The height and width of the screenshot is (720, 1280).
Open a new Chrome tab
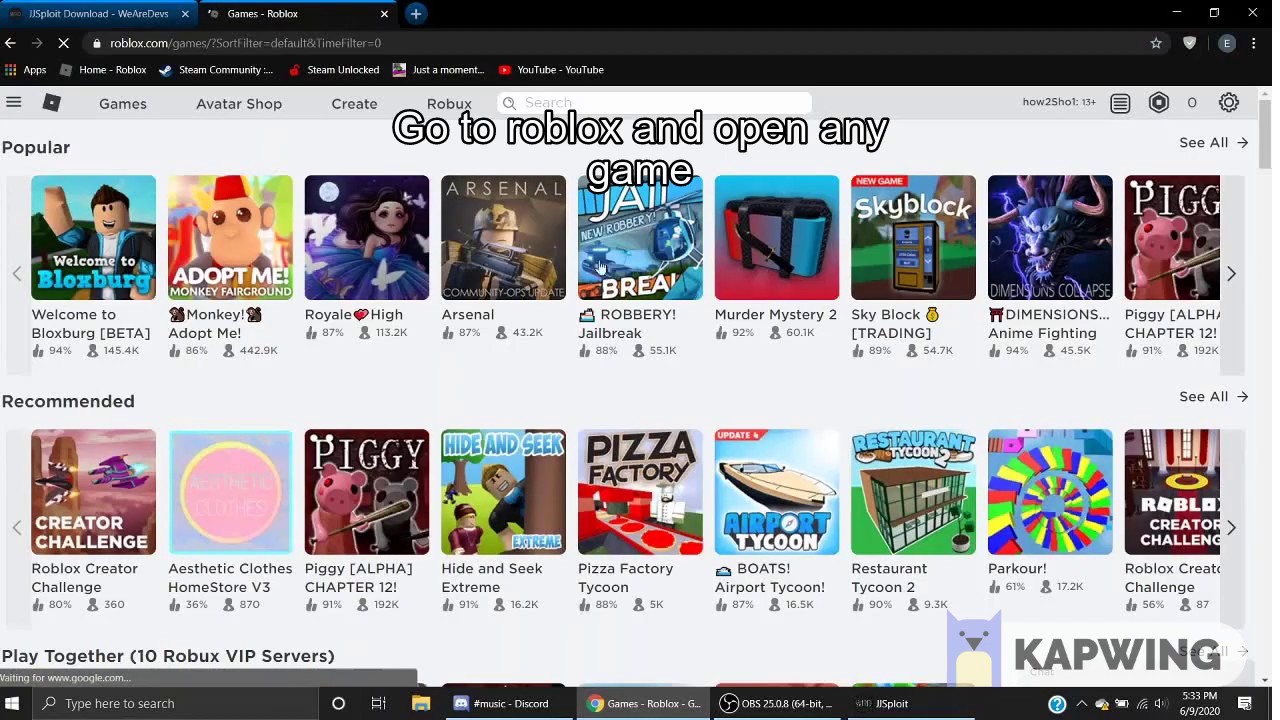pos(416,13)
